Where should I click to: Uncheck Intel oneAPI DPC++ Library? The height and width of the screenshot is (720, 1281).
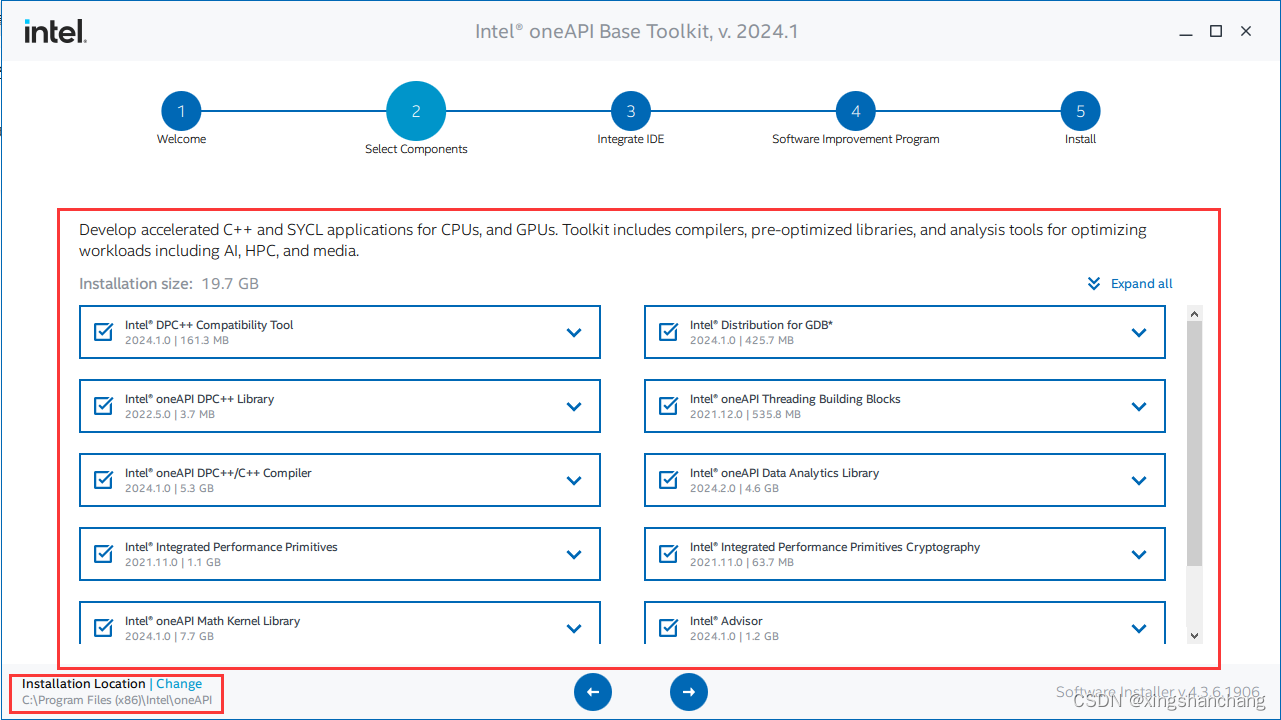[x=103, y=406]
